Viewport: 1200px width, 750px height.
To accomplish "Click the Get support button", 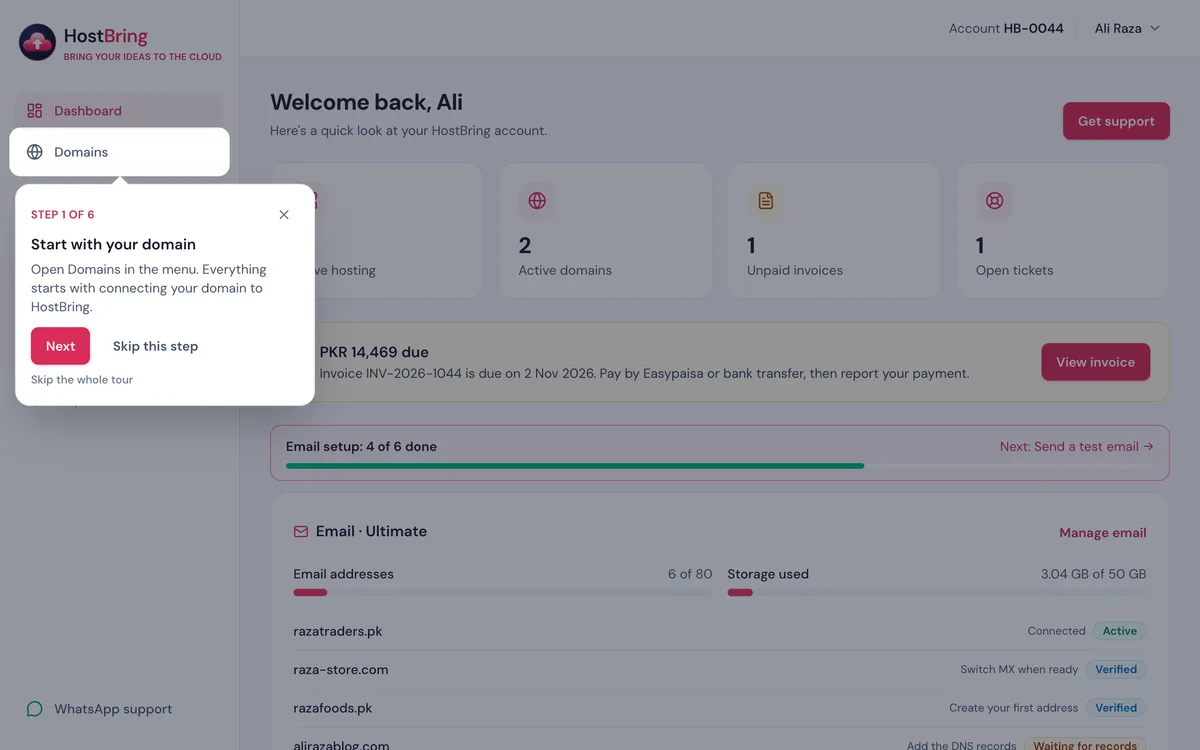I will tap(1116, 121).
